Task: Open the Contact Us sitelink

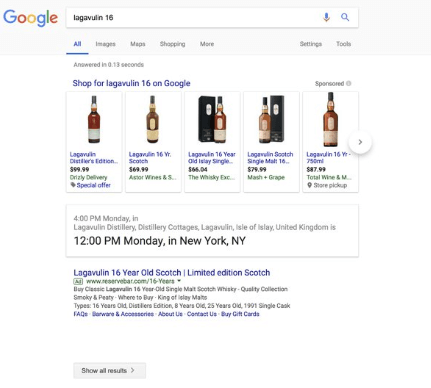Action: tap(202, 314)
